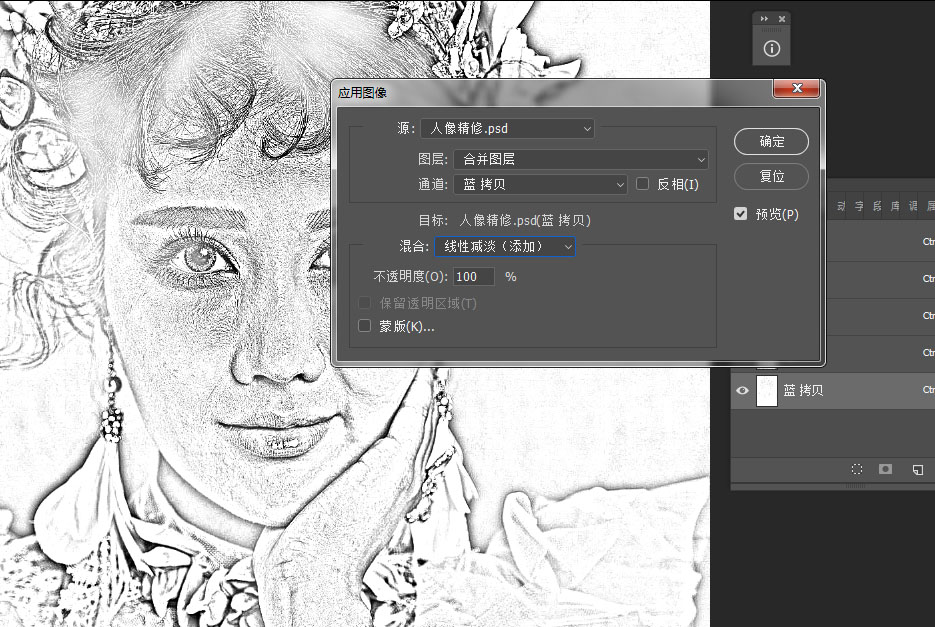The width and height of the screenshot is (935, 627).
Task: Click the 应用图像 dialog title
Action: 363,92
